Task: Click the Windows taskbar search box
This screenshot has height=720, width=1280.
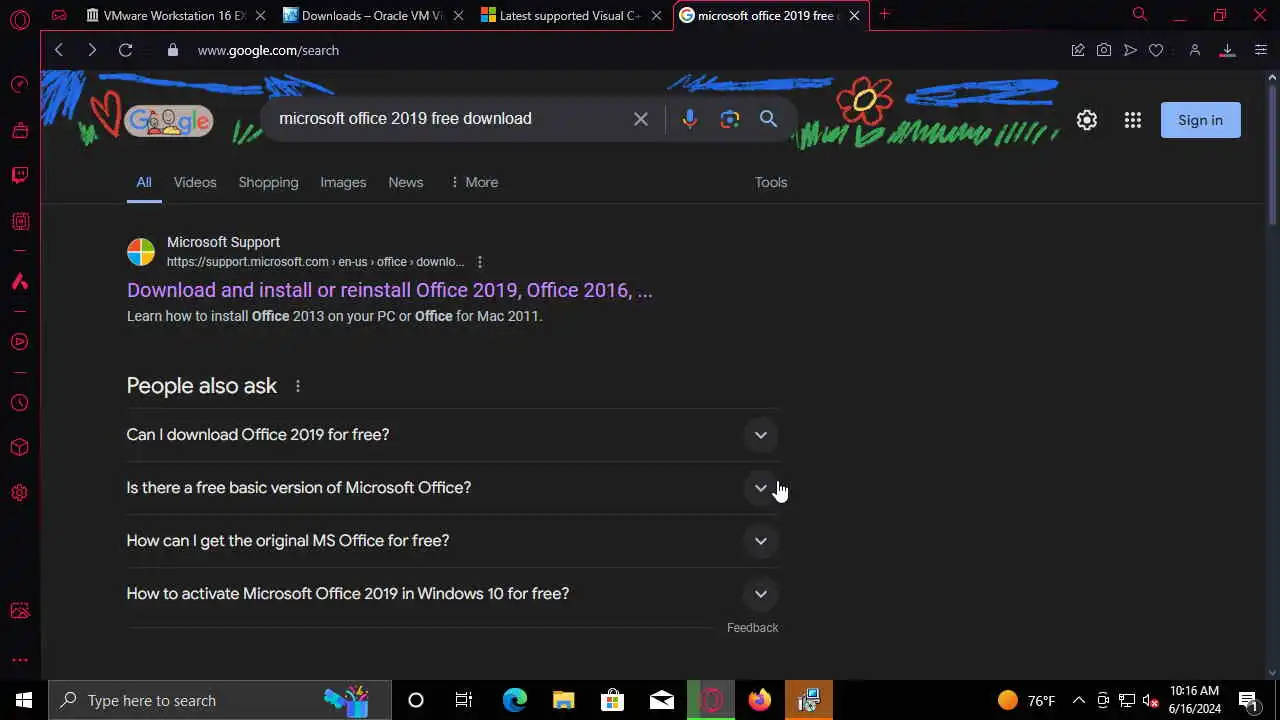Action: point(220,700)
